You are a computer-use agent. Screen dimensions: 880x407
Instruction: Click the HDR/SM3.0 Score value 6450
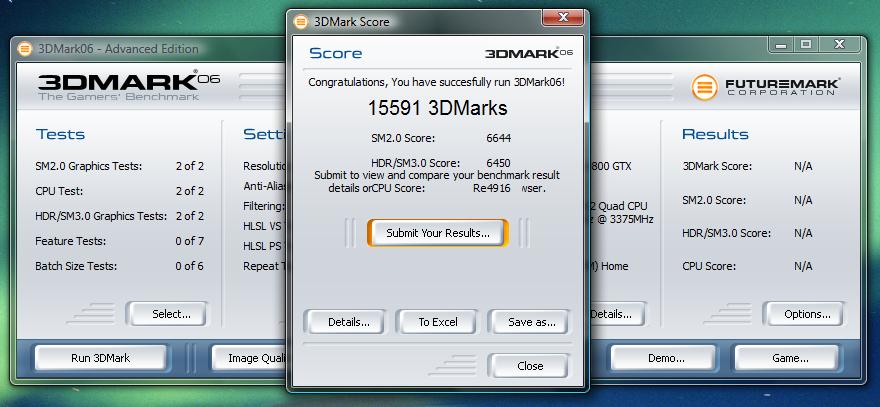(x=498, y=163)
